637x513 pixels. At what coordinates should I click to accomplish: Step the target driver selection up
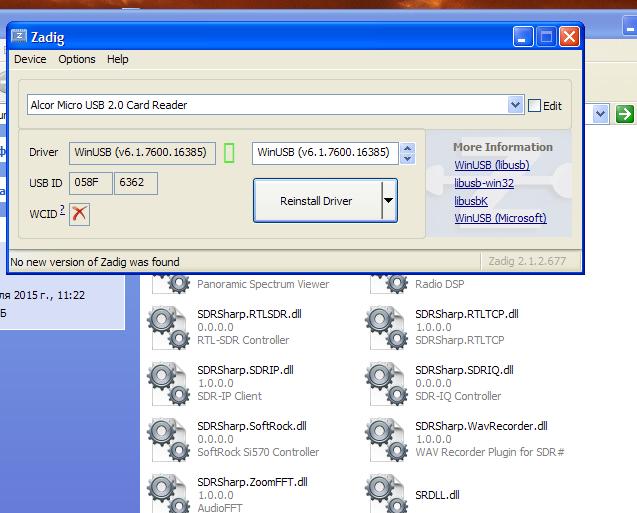(x=407, y=148)
